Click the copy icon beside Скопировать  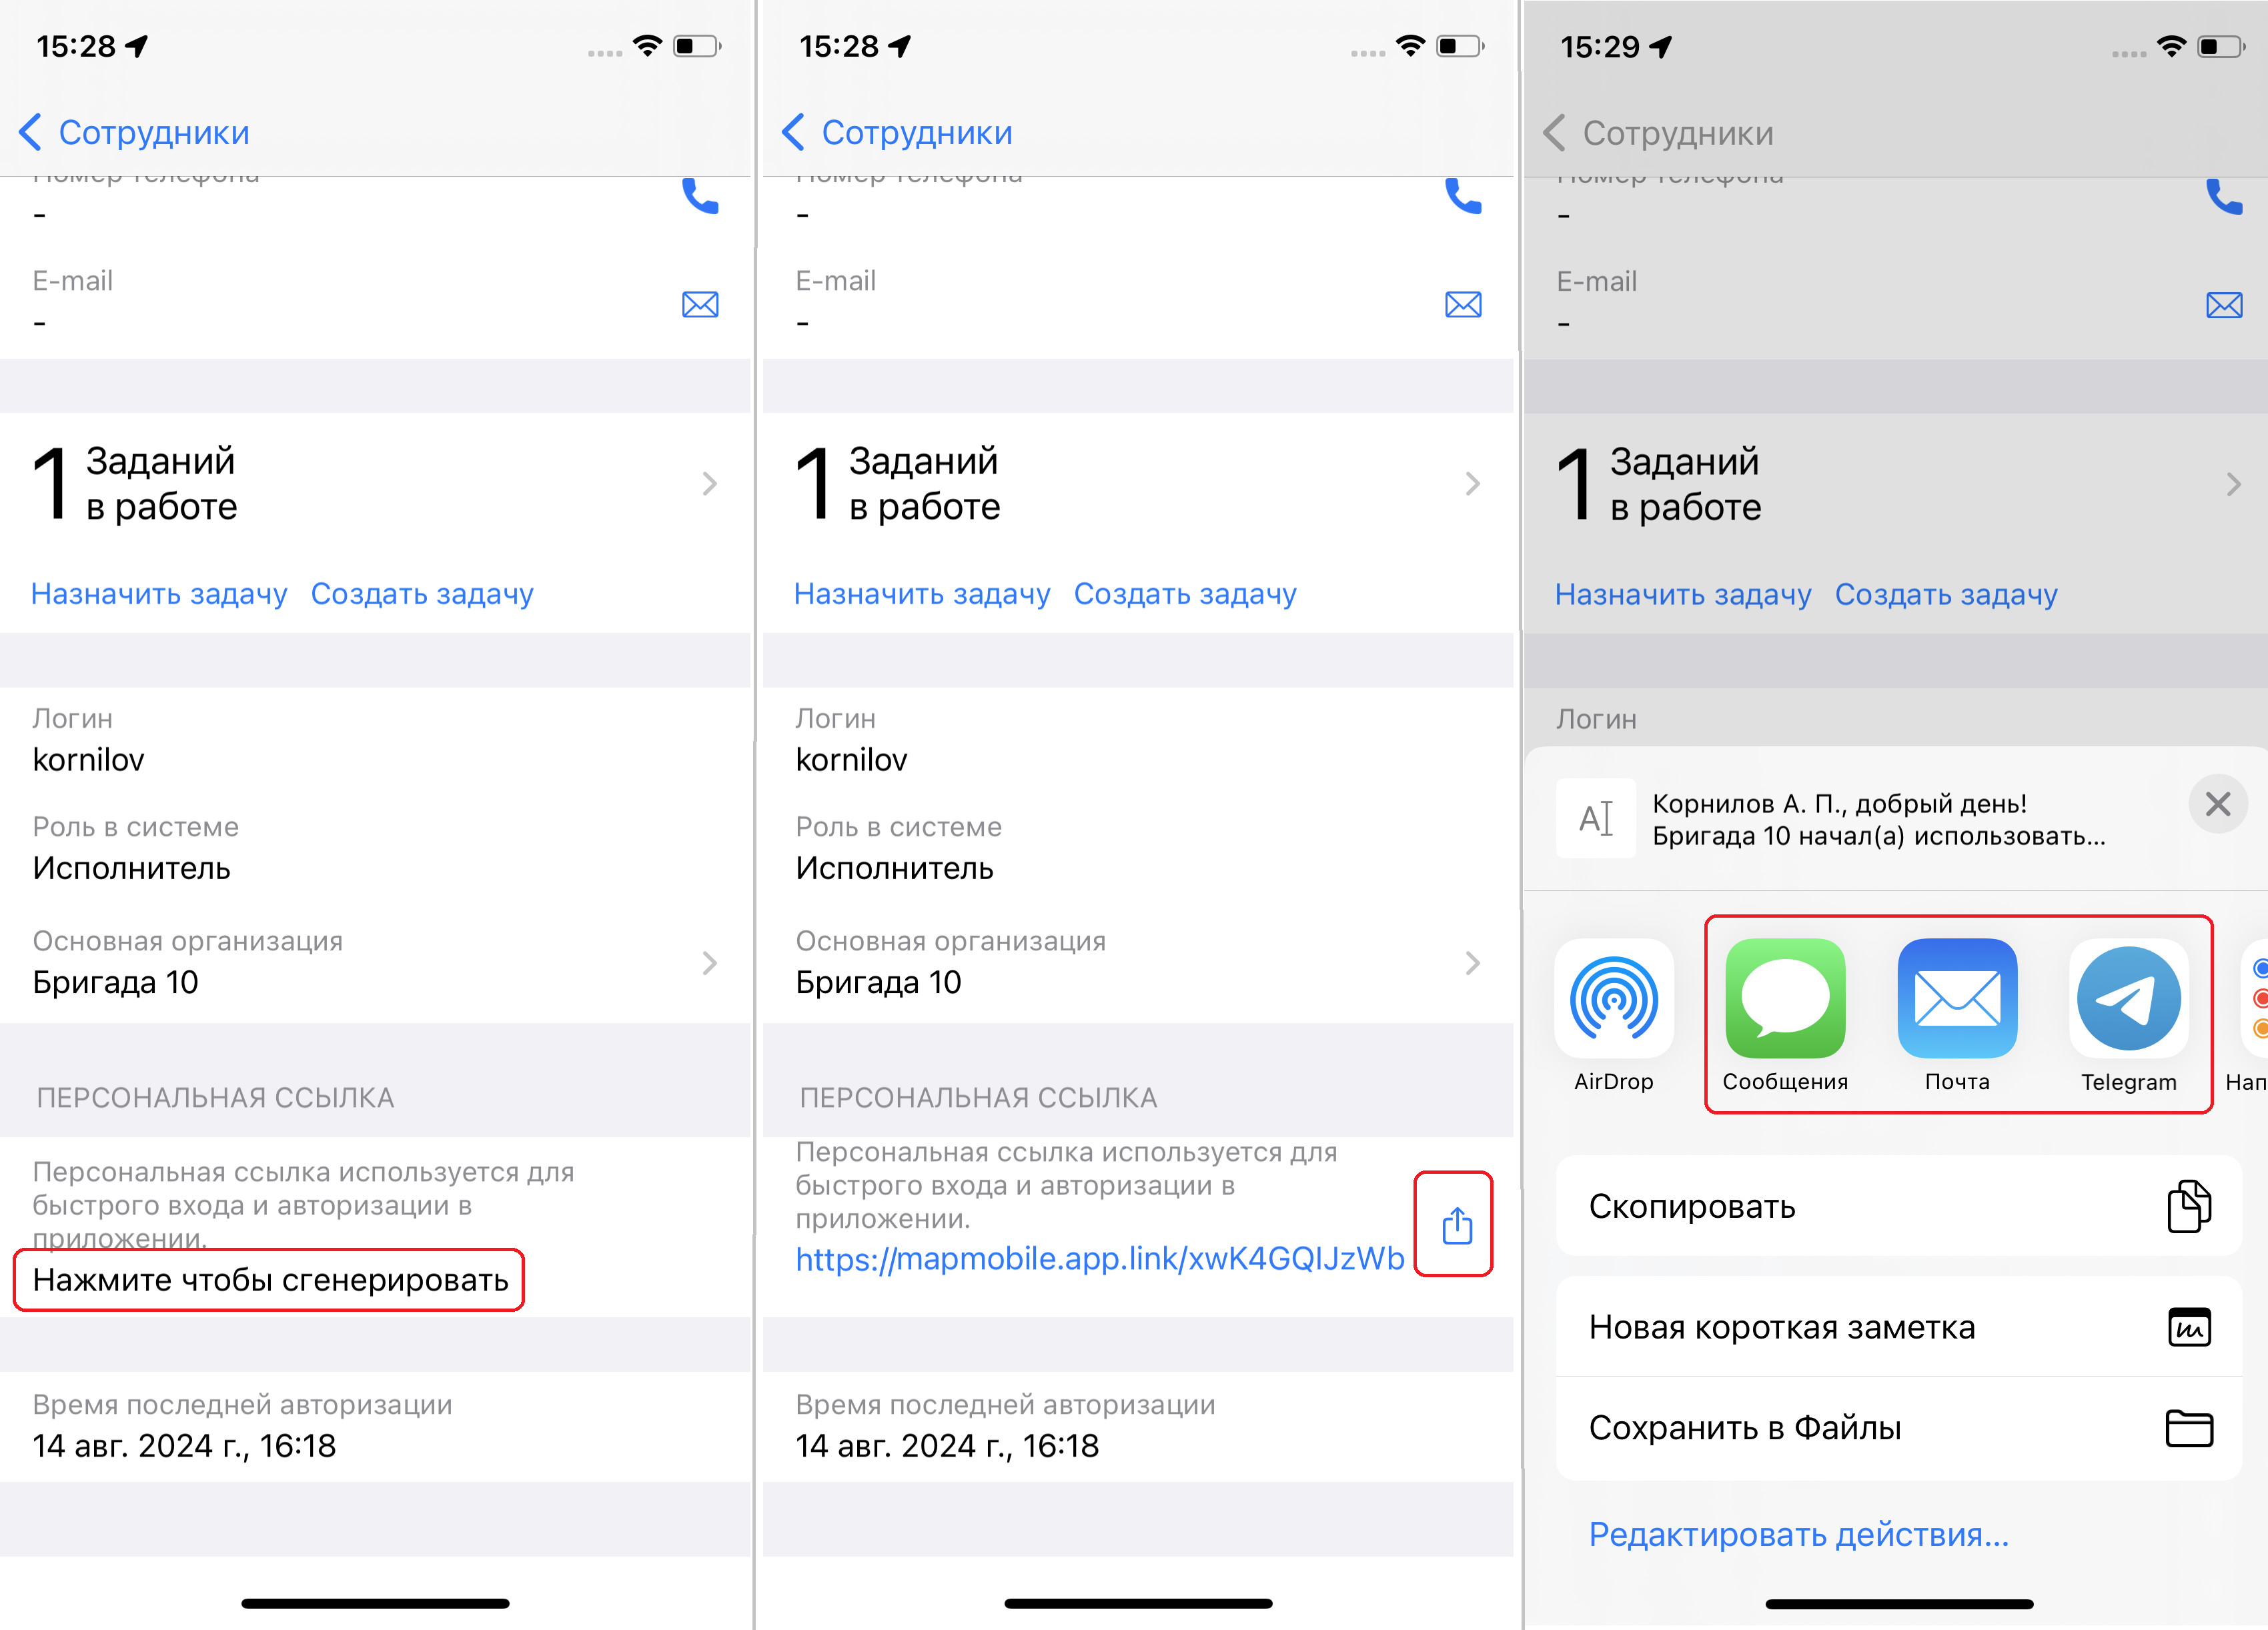pyautogui.click(x=2189, y=1206)
